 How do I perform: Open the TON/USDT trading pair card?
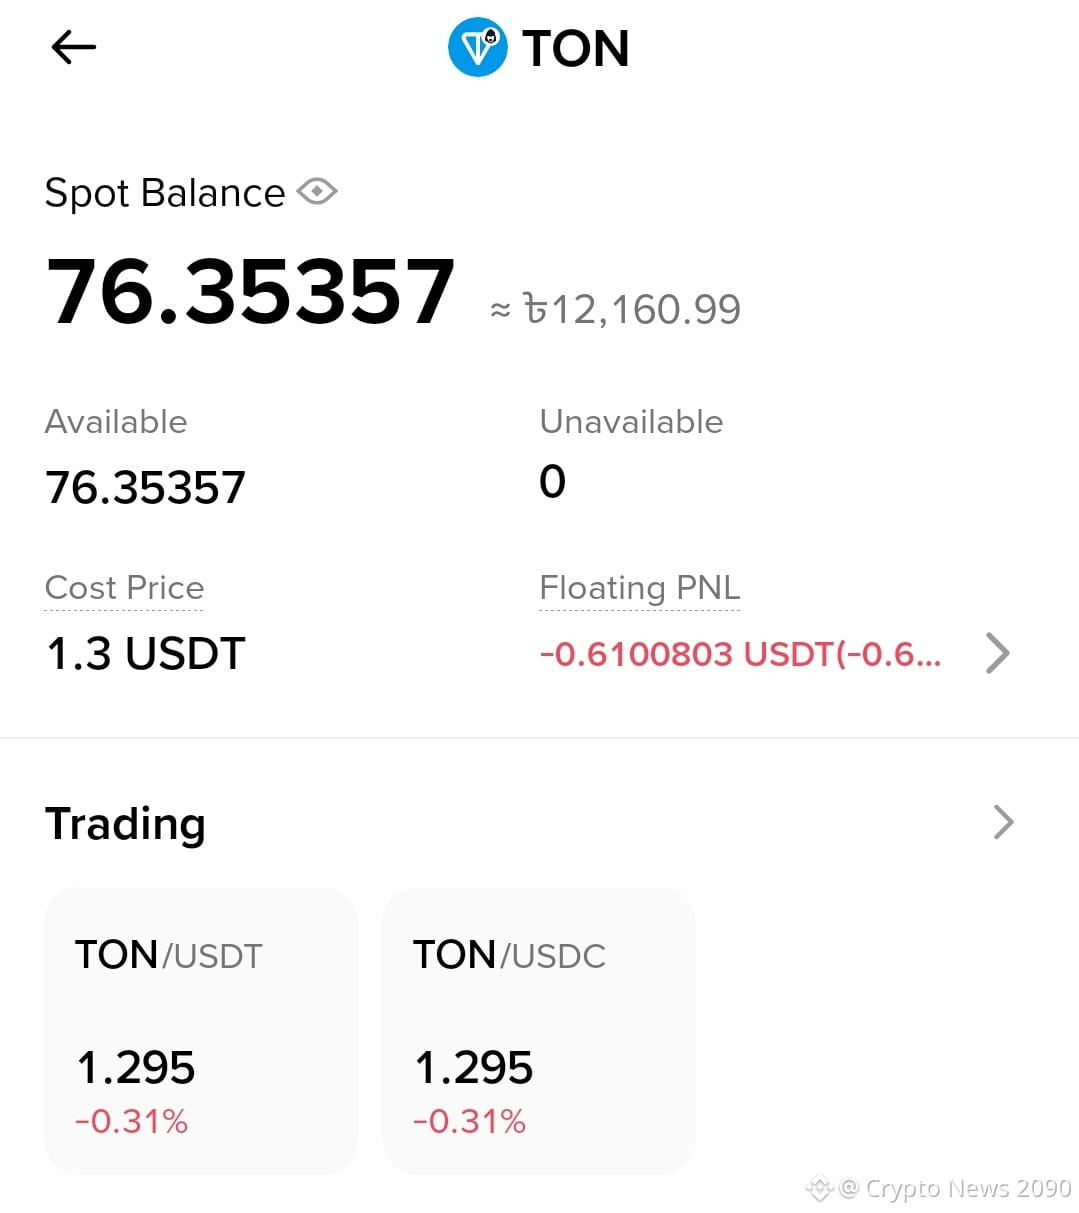click(201, 1031)
